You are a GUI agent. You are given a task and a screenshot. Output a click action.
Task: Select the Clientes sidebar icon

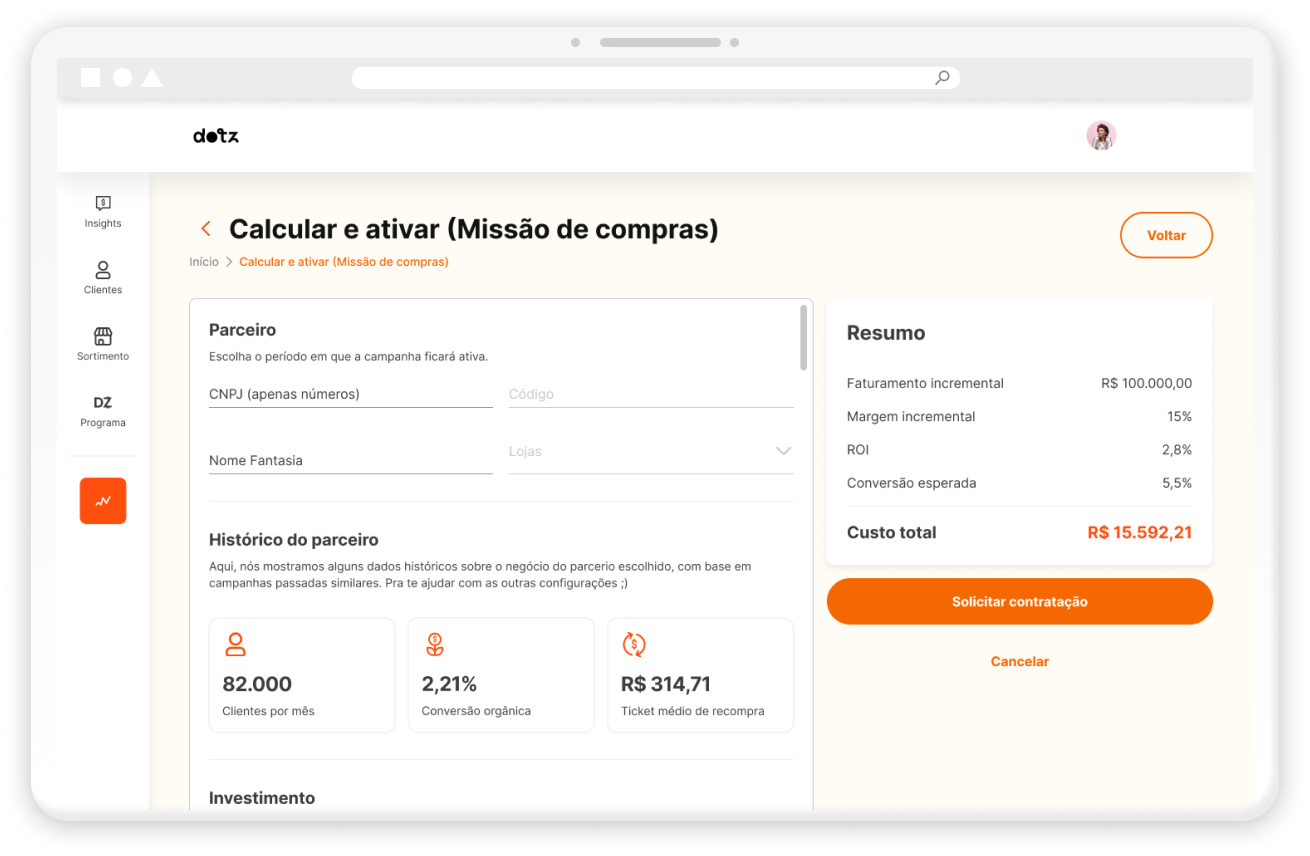pos(103,277)
